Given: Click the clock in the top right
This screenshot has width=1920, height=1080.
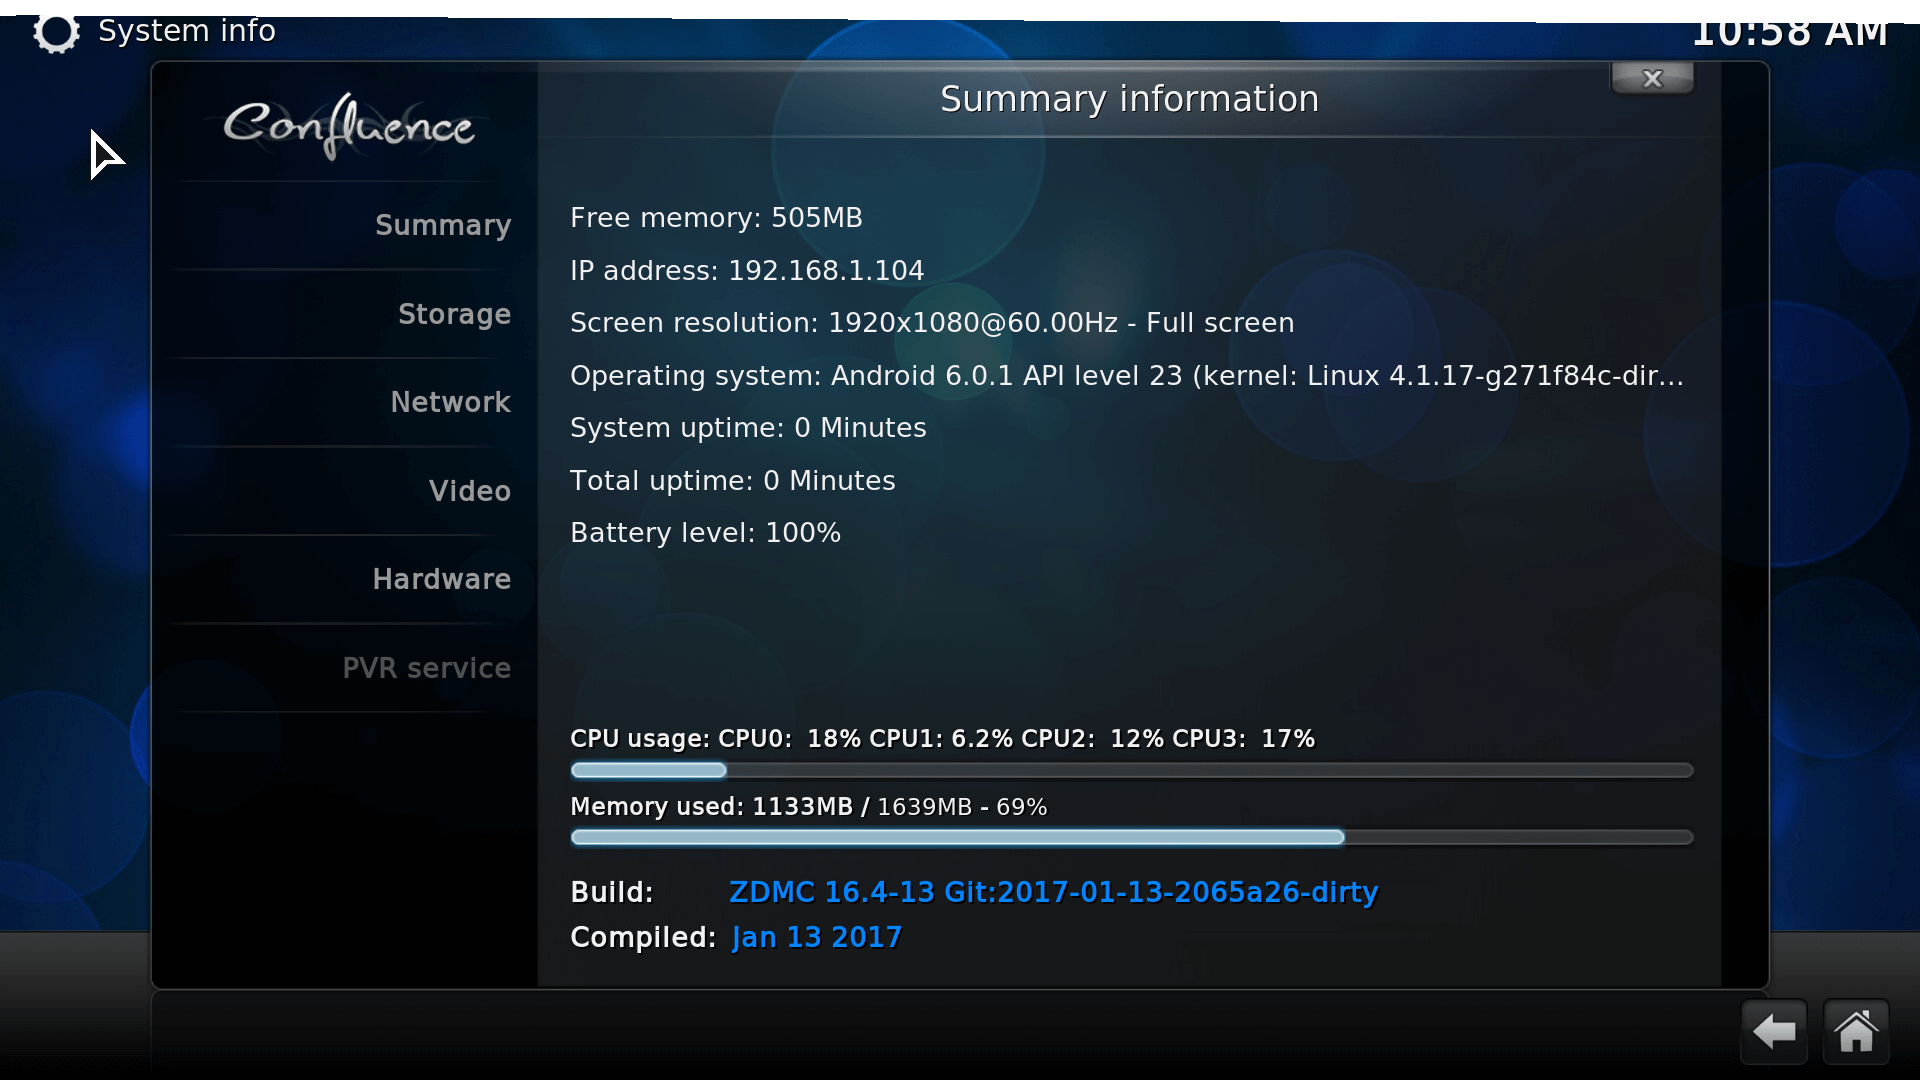Looking at the screenshot, I should coord(1790,32).
